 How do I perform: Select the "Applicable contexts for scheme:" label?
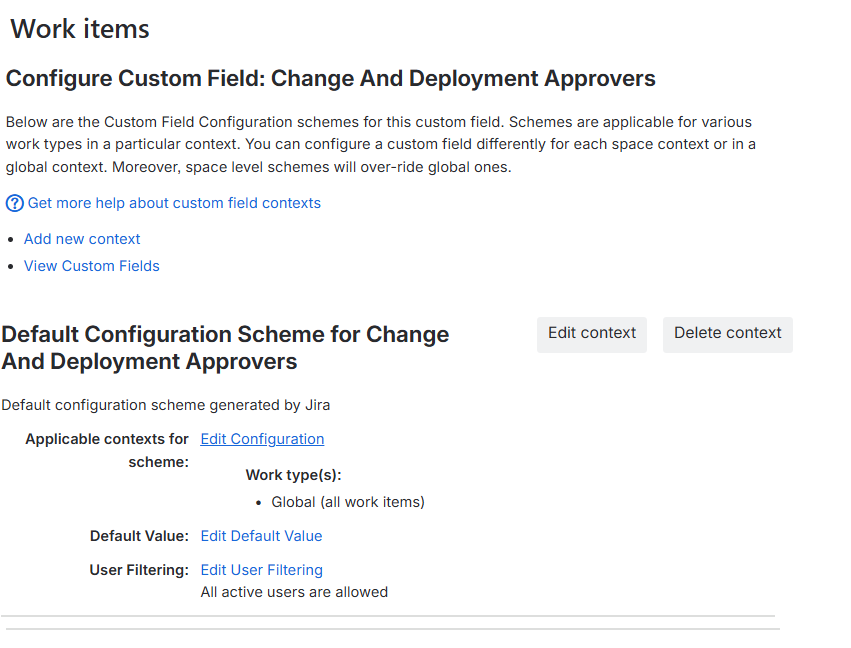coord(107,450)
